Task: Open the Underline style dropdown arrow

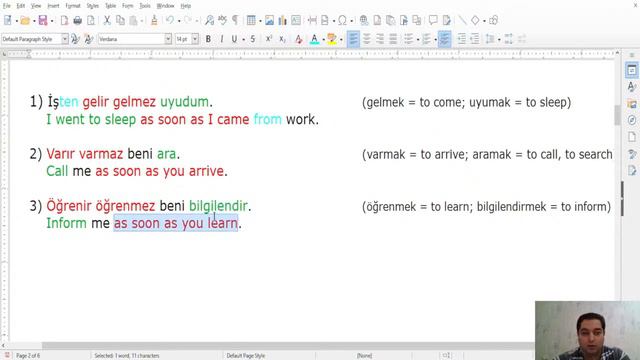Action: pyautogui.click(x=243, y=40)
